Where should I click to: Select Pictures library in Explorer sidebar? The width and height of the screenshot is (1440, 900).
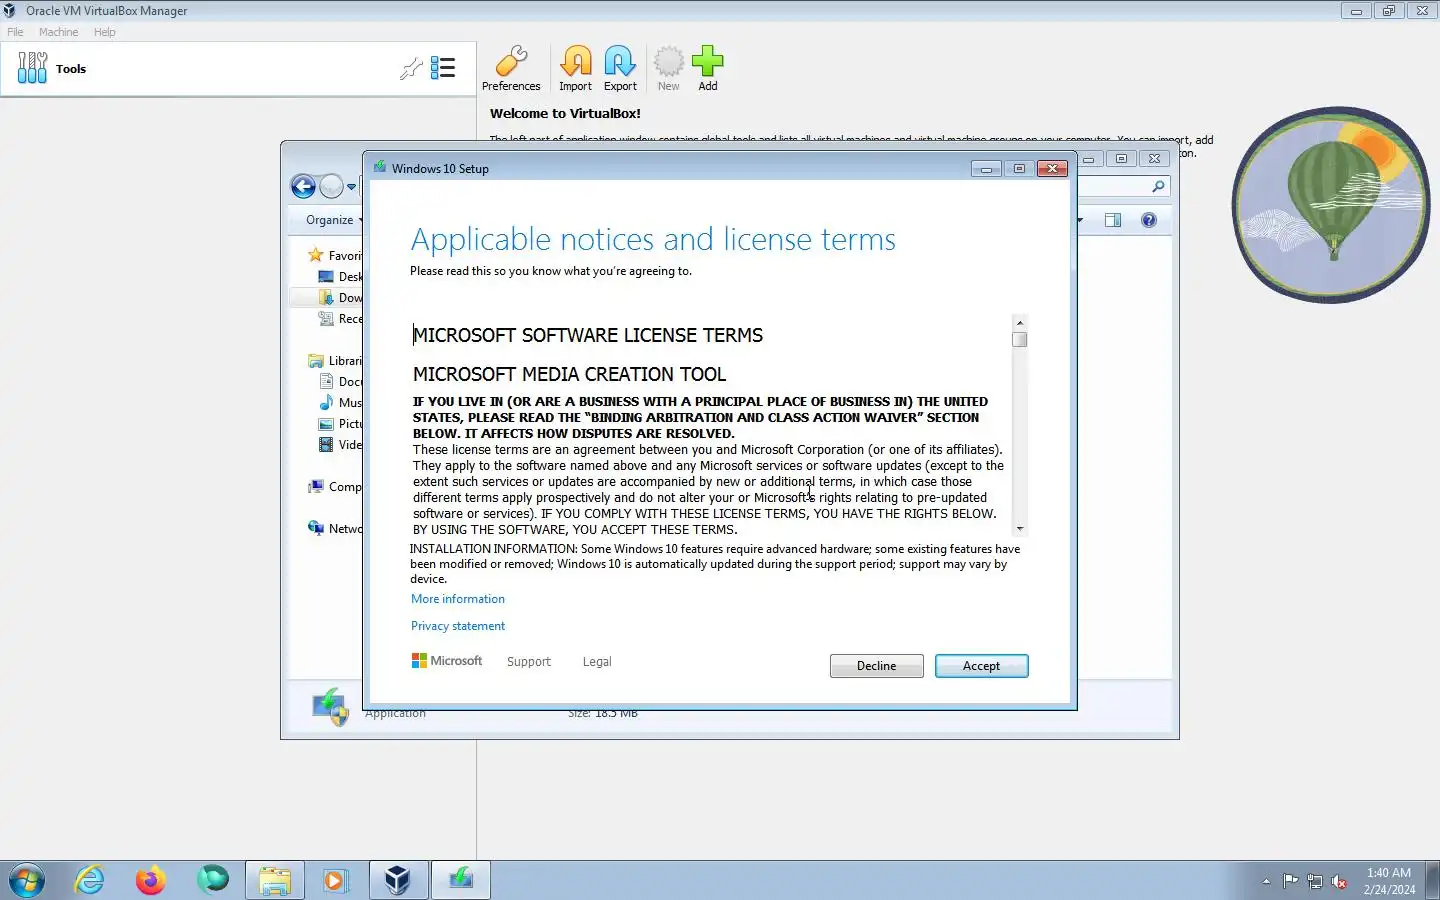[x=340, y=424]
